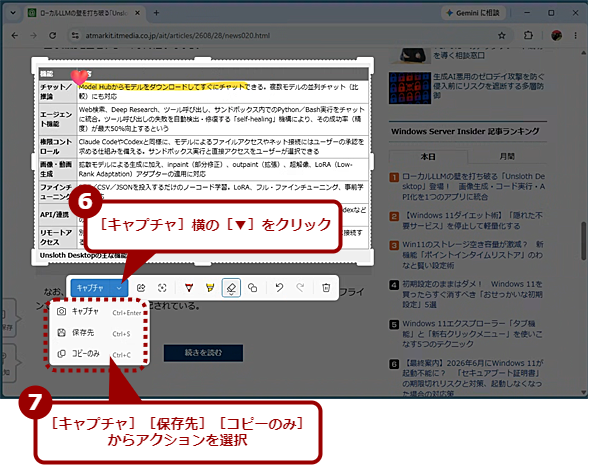This screenshot has height=465, width=589.
Task: Redo the annotation
Action: coord(300,288)
